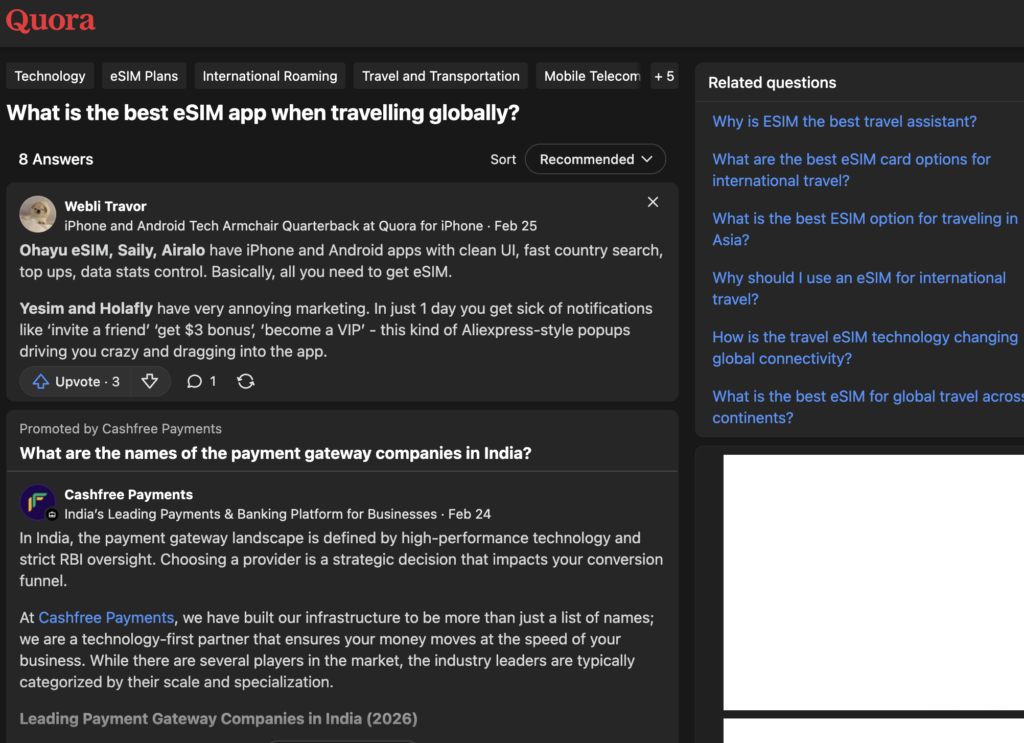
Task: Open 'What are the best eSIM card options' question
Action: (x=852, y=170)
